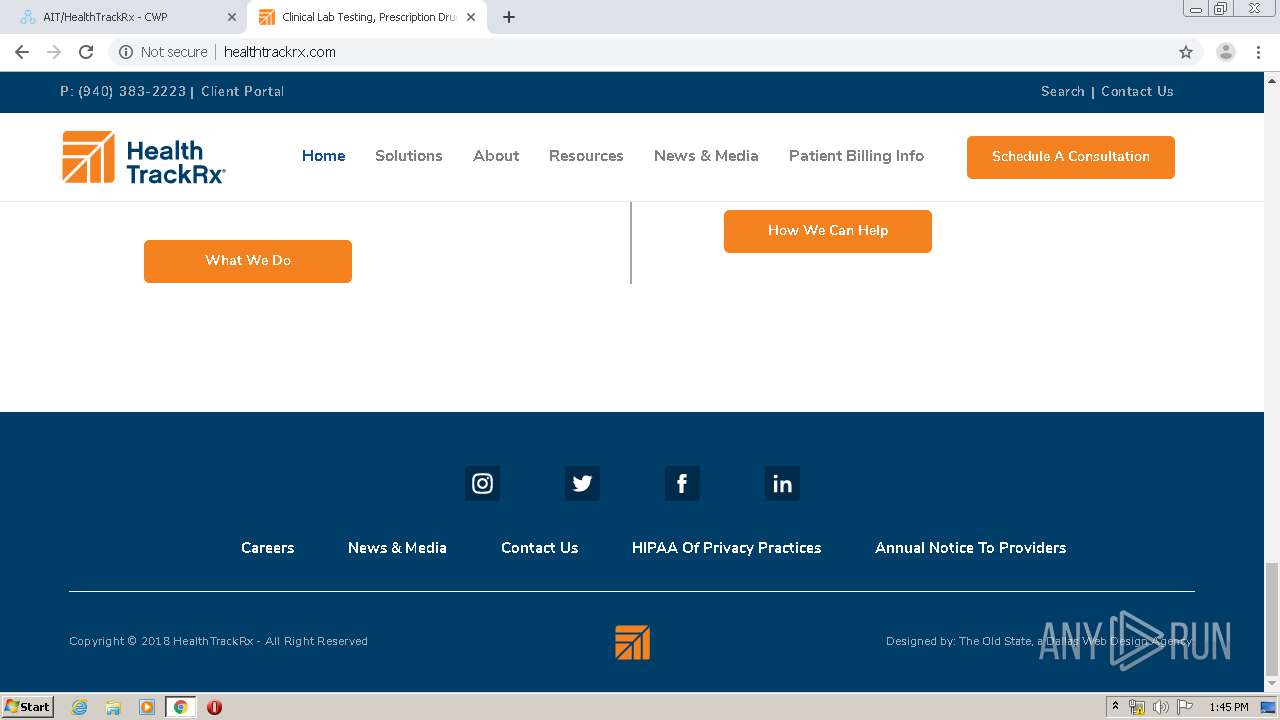Click the network tray icon
Viewport: 1280px width, 720px height.
tap(1137, 707)
